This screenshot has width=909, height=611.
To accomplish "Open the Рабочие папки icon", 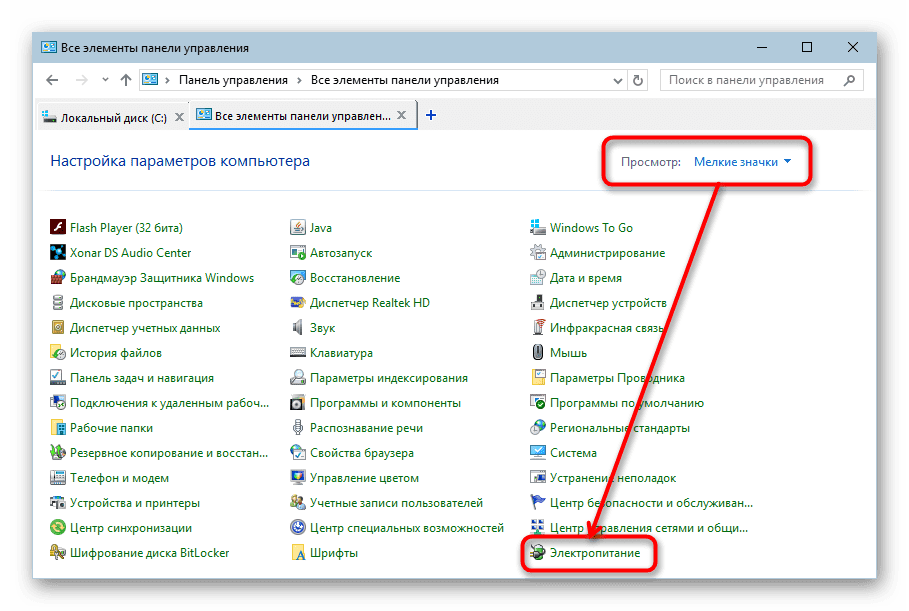I will [58, 427].
